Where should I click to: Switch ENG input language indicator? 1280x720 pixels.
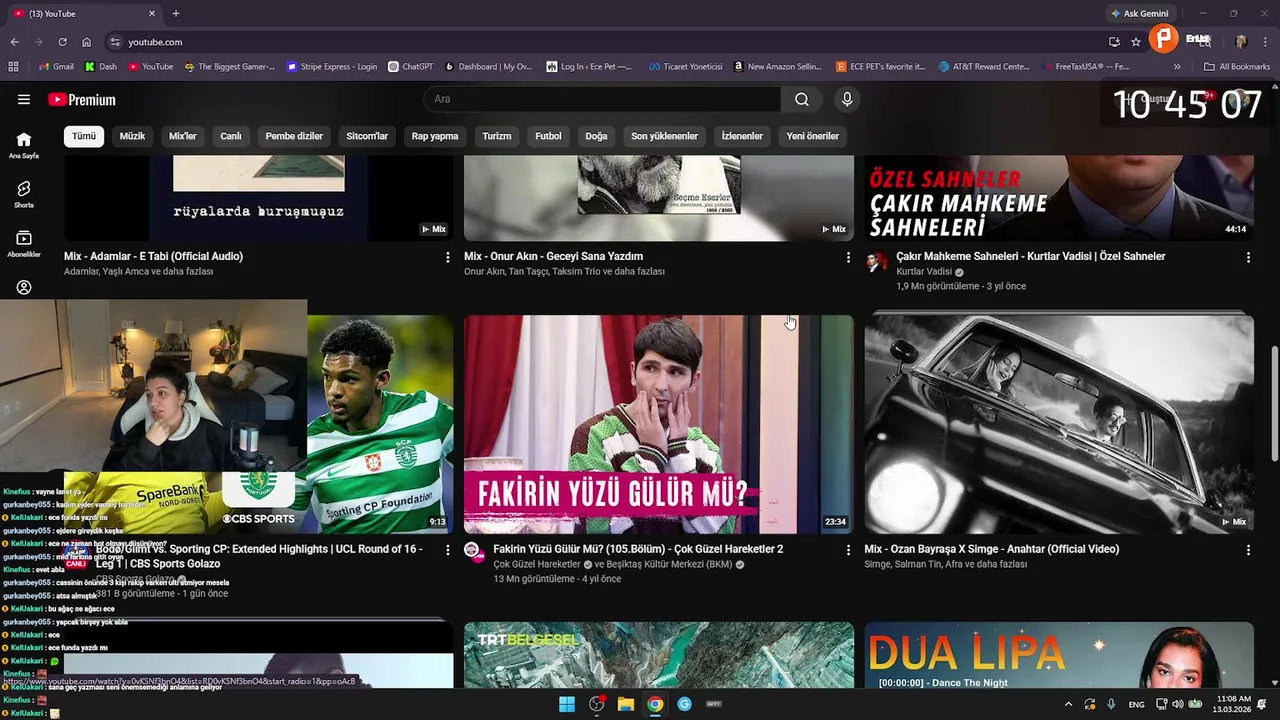tap(1136, 704)
